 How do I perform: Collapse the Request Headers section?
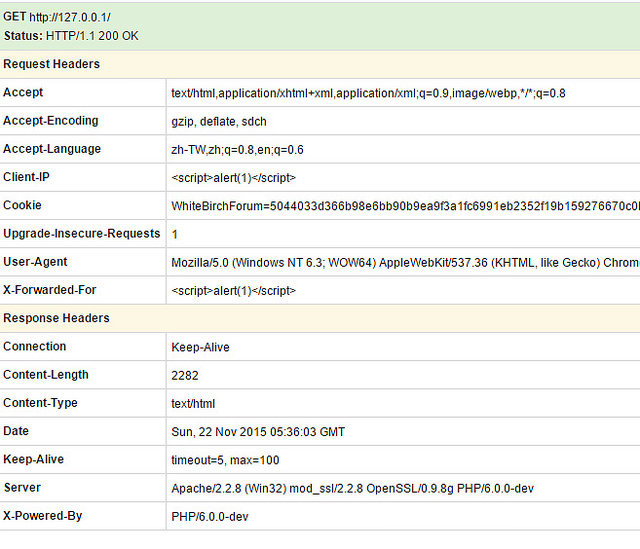point(52,64)
